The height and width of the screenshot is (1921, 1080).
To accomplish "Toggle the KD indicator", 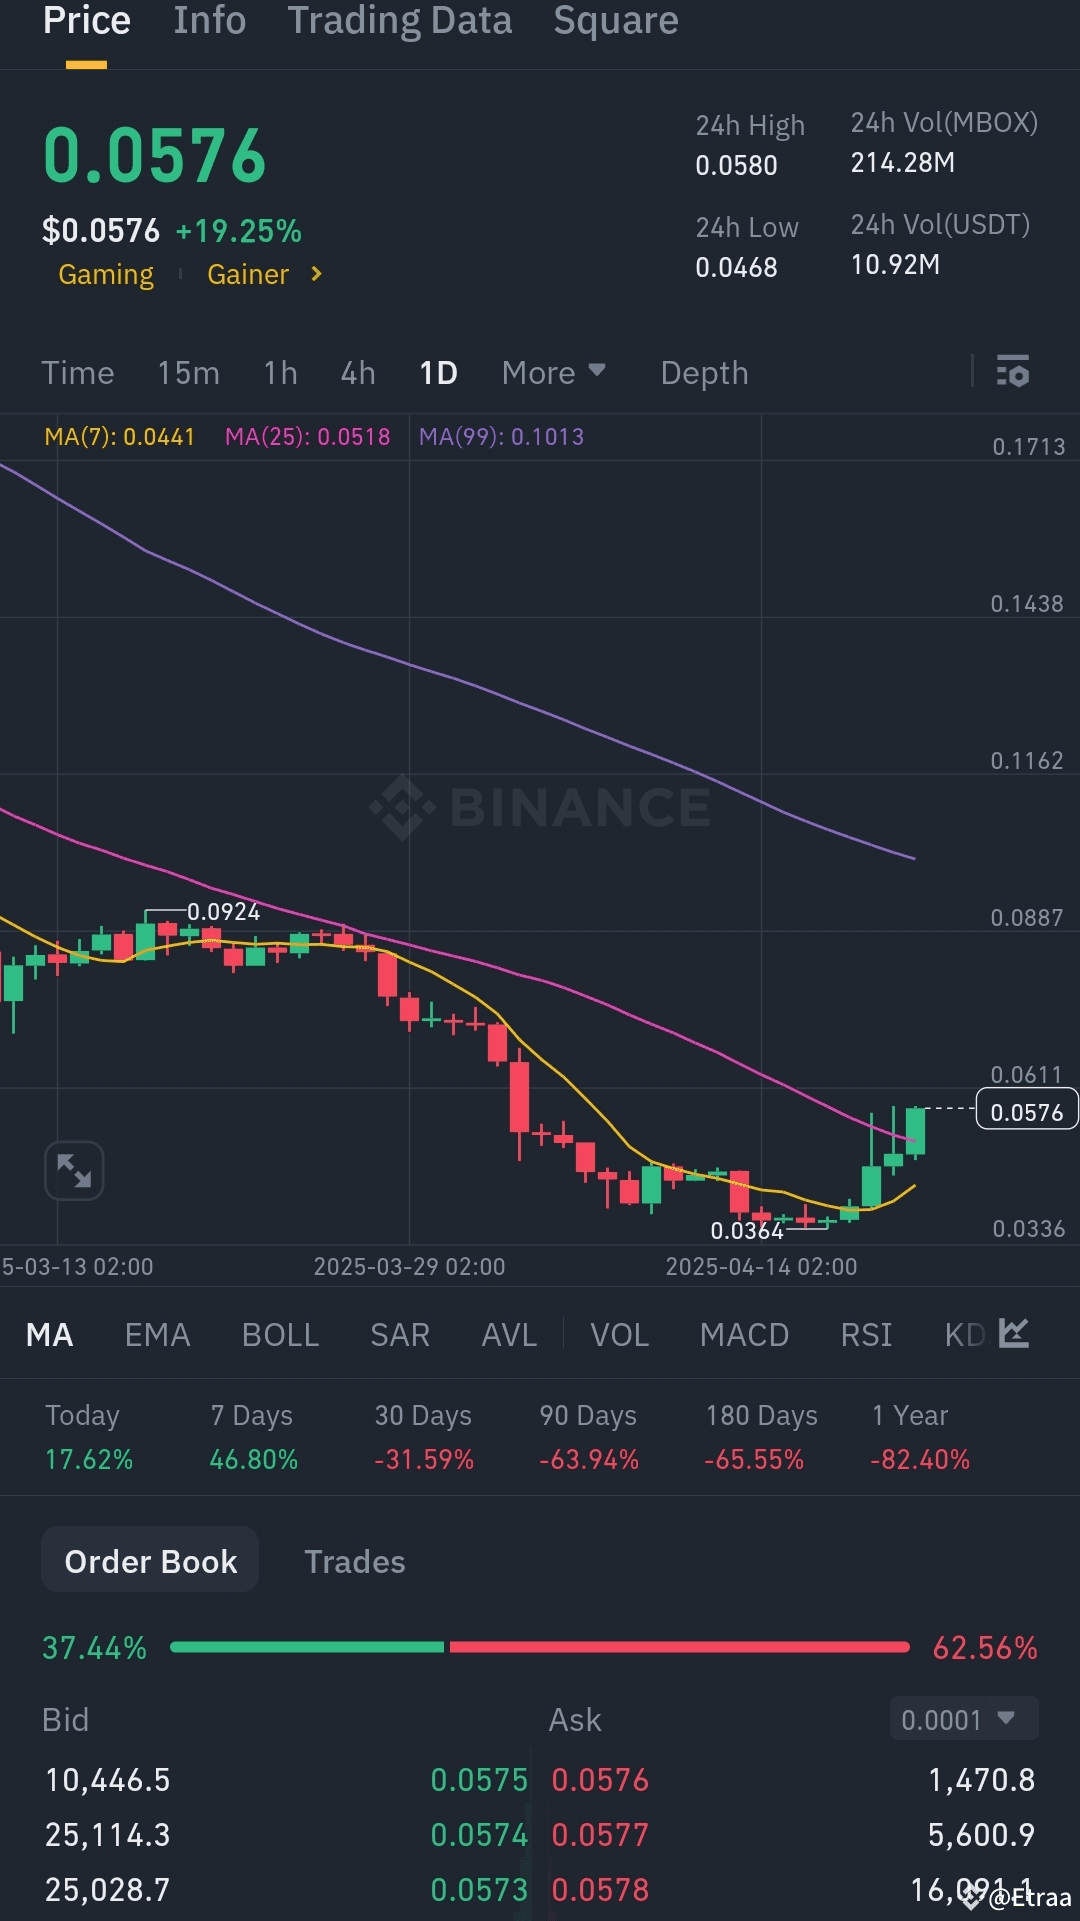I will [965, 1335].
